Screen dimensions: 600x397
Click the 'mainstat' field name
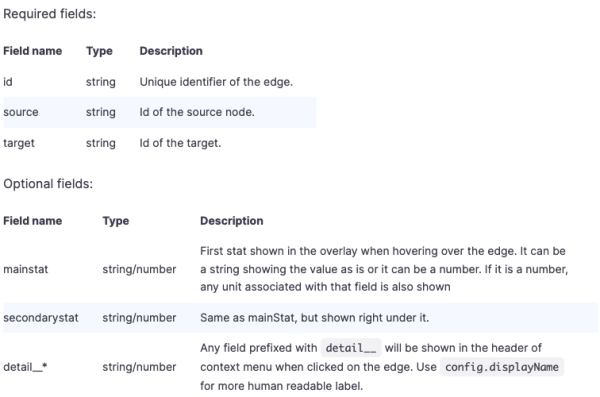pyautogui.click(x=26, y=269)
